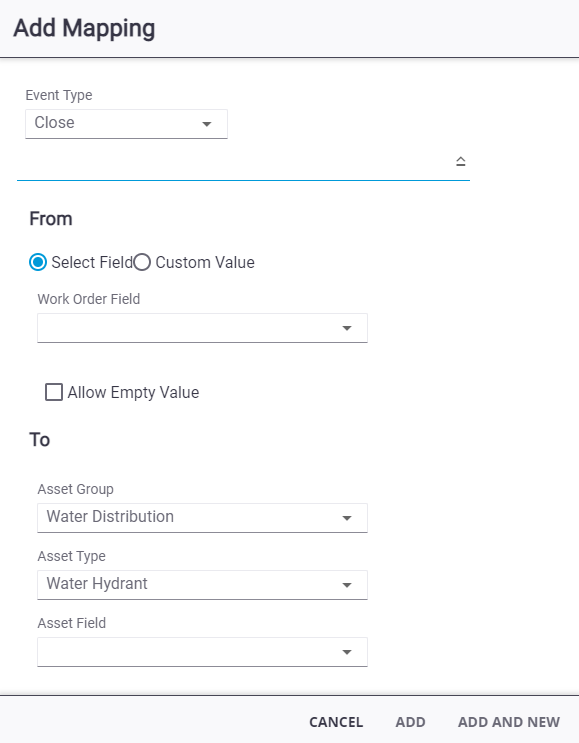Cancel the Add Mapping dialog
Screen dimensions: 579x743
pos(336,722)
